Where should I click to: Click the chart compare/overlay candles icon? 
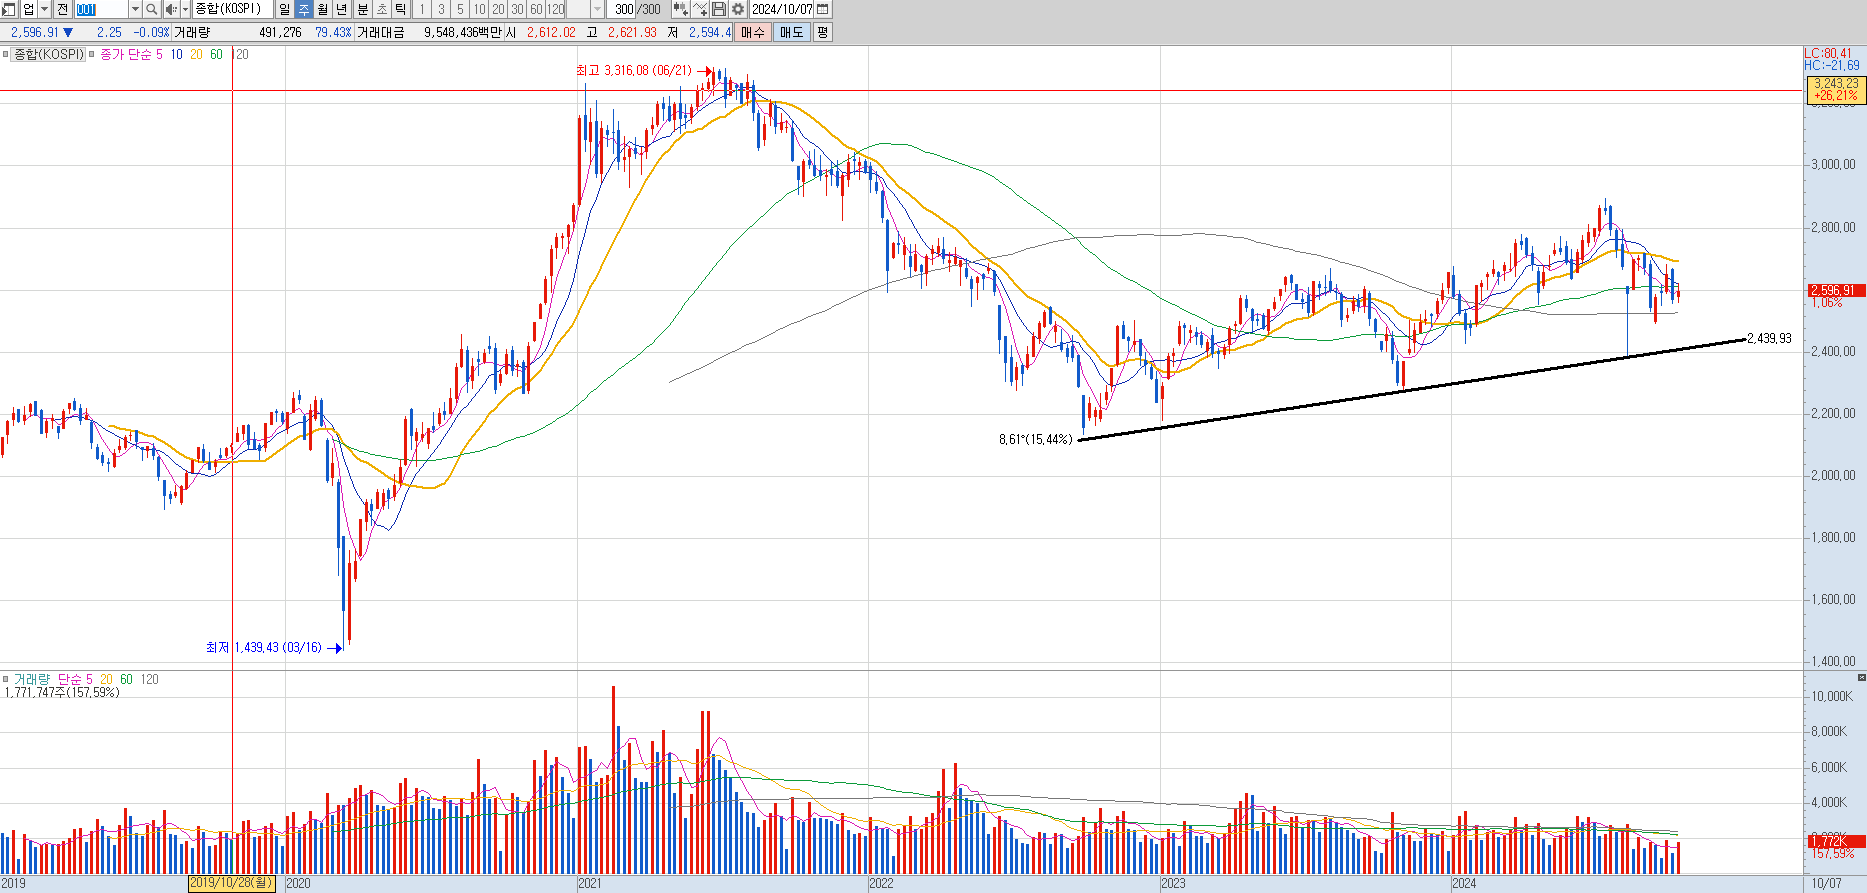[681, 9]
